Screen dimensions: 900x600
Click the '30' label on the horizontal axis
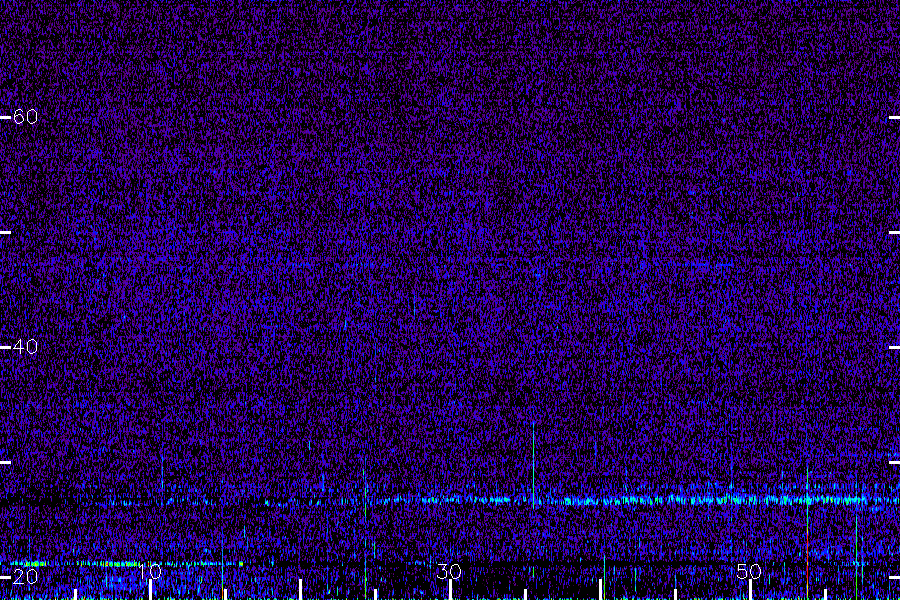(449, 571)
